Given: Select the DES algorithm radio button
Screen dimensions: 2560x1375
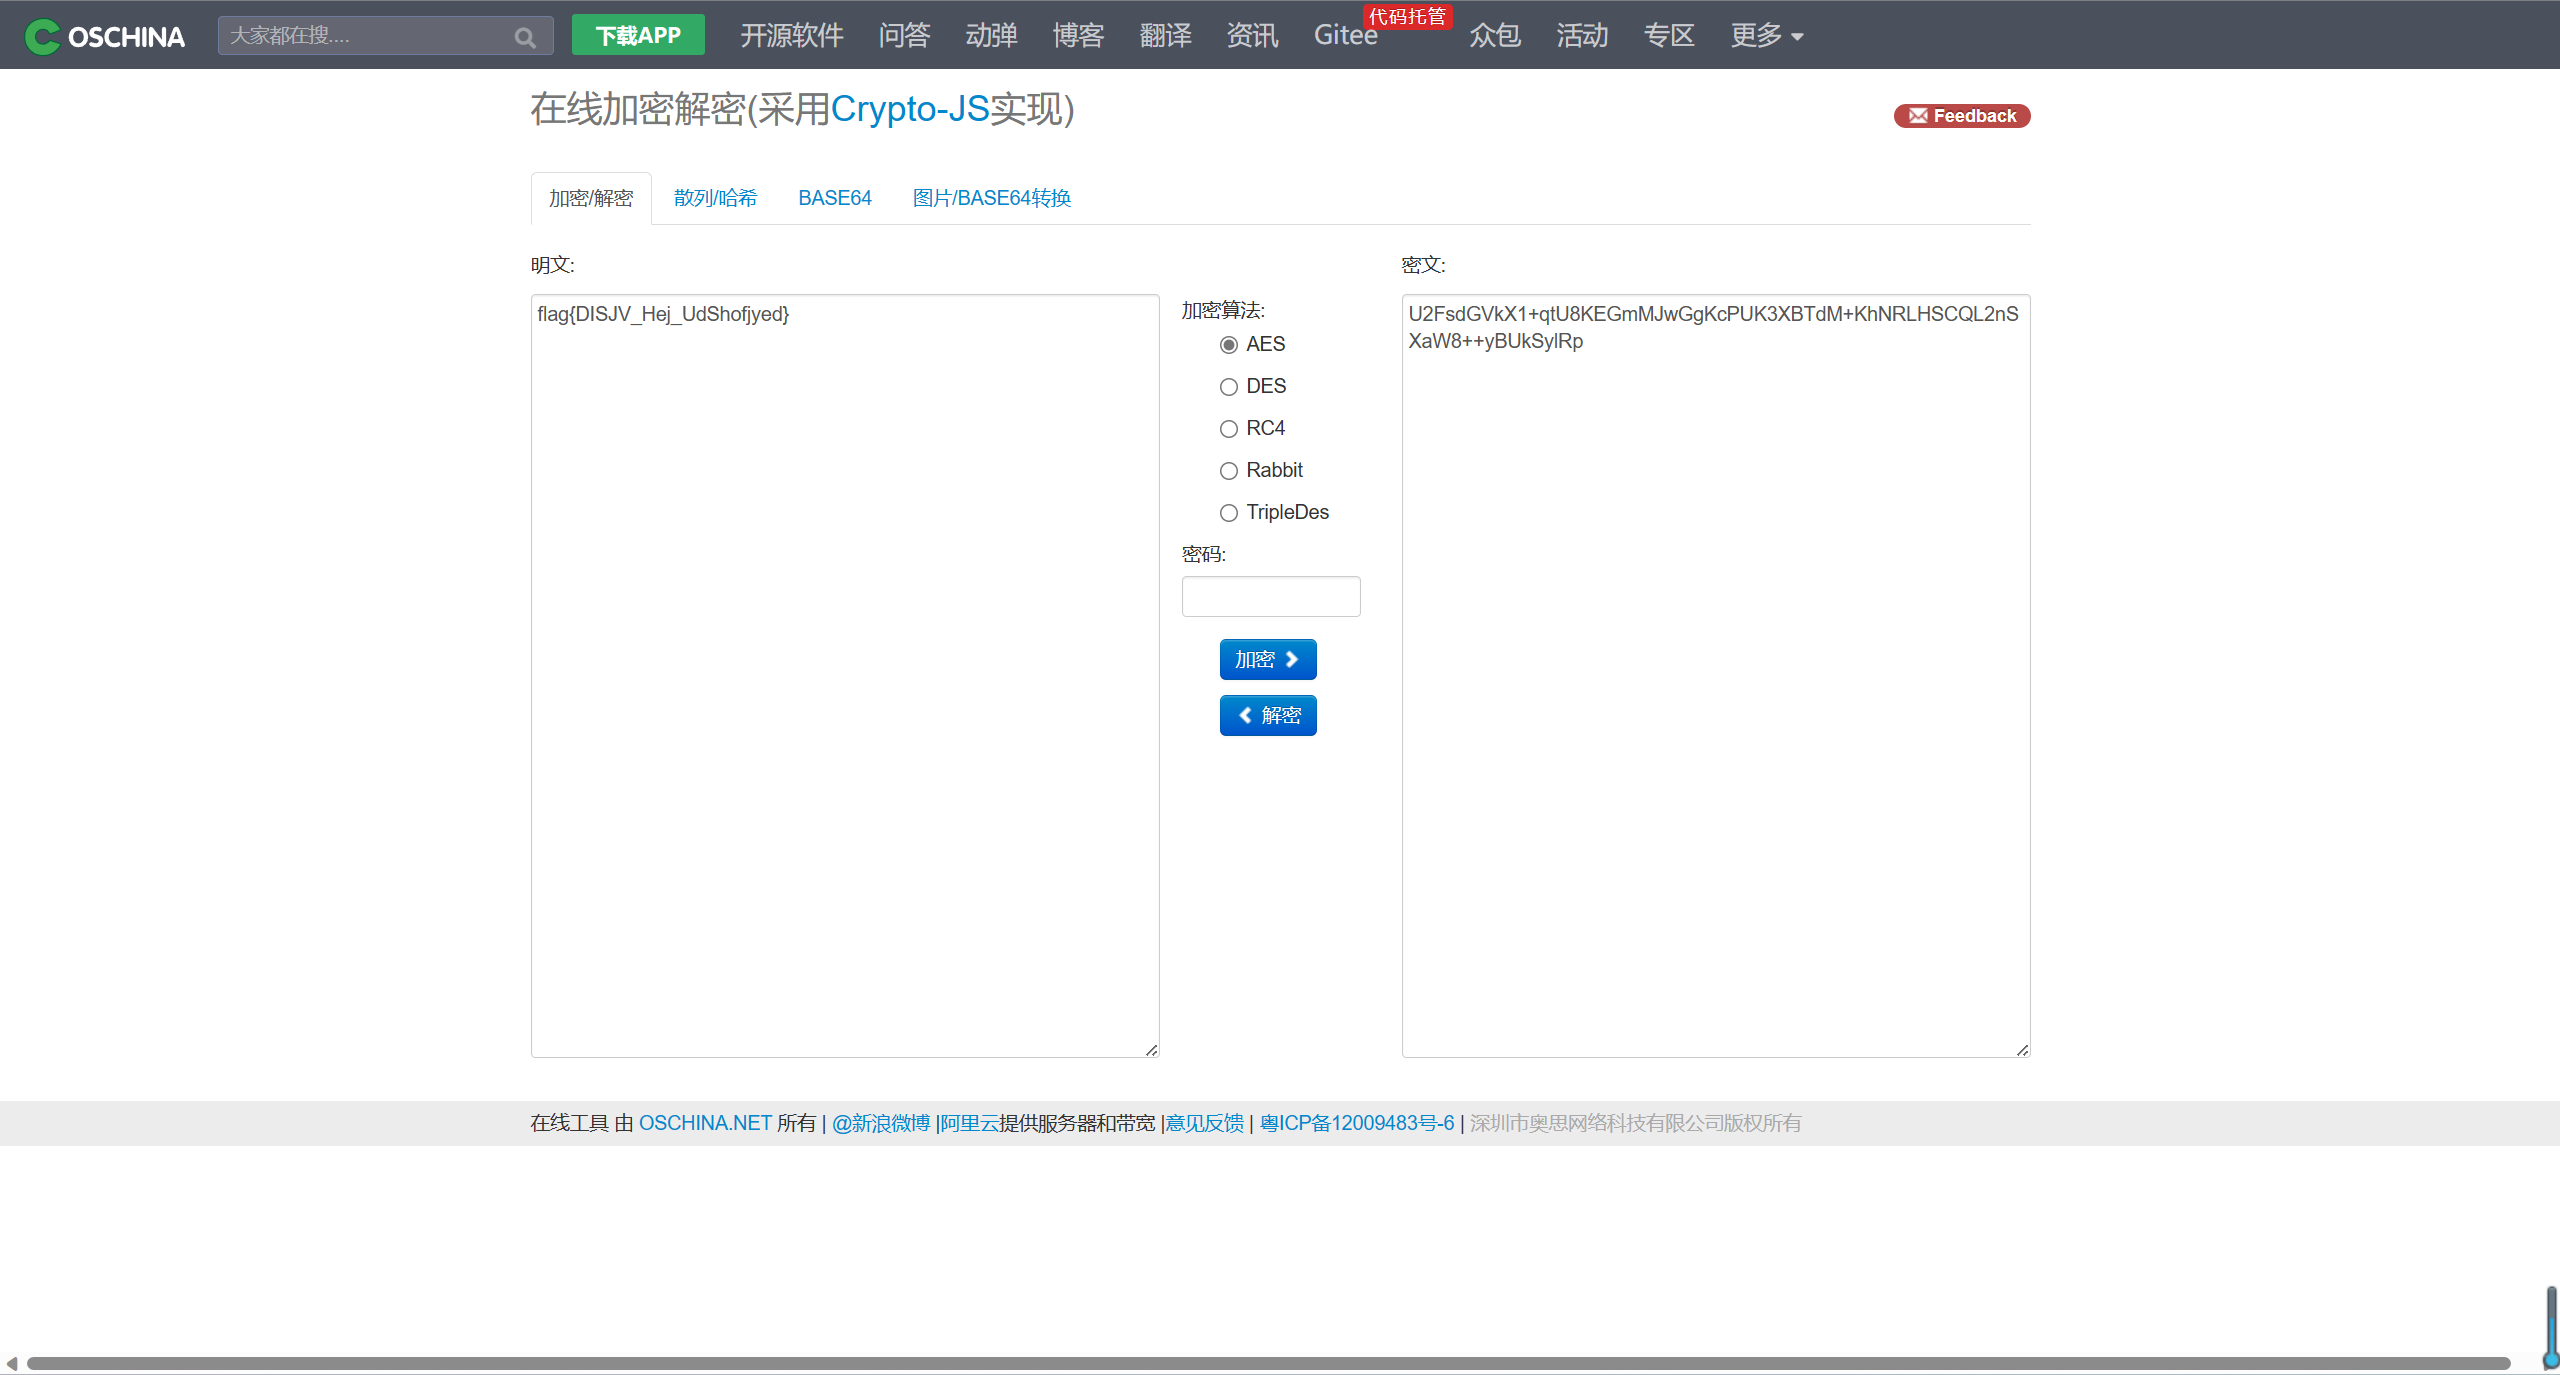Looking at the screenshot, I should [1229, 387].
